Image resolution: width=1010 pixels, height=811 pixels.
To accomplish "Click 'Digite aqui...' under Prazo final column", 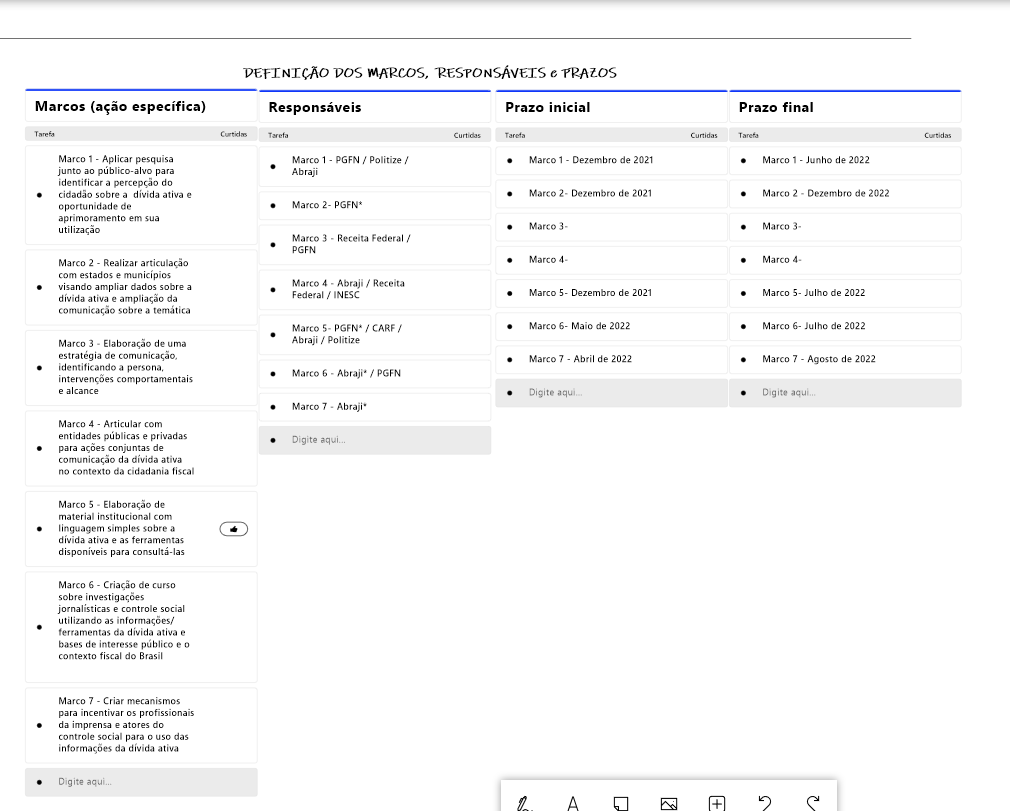I will coord(789,392).
